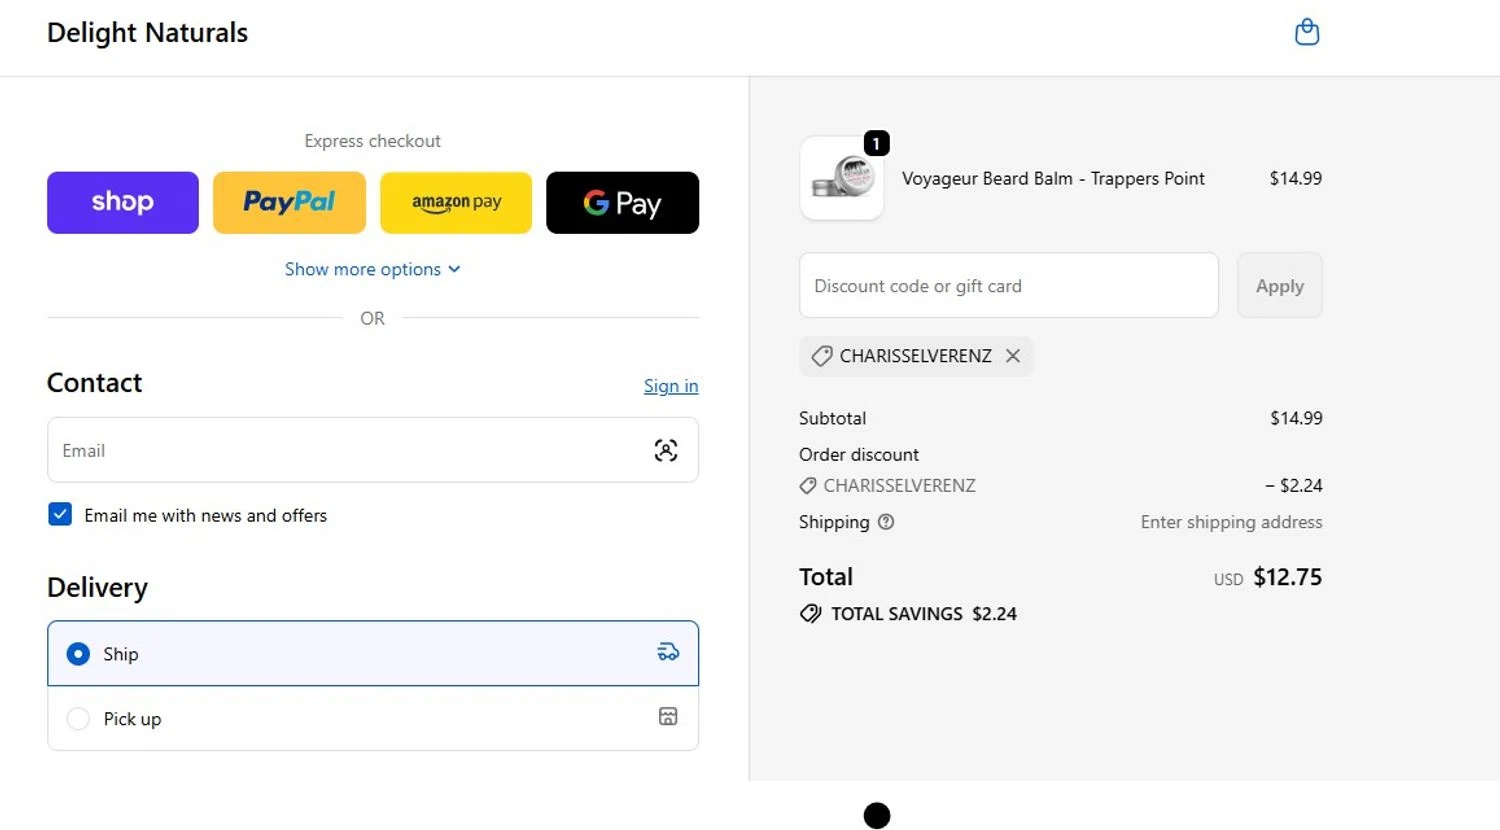Open the shopping bag cart icon

(1307, 32)
